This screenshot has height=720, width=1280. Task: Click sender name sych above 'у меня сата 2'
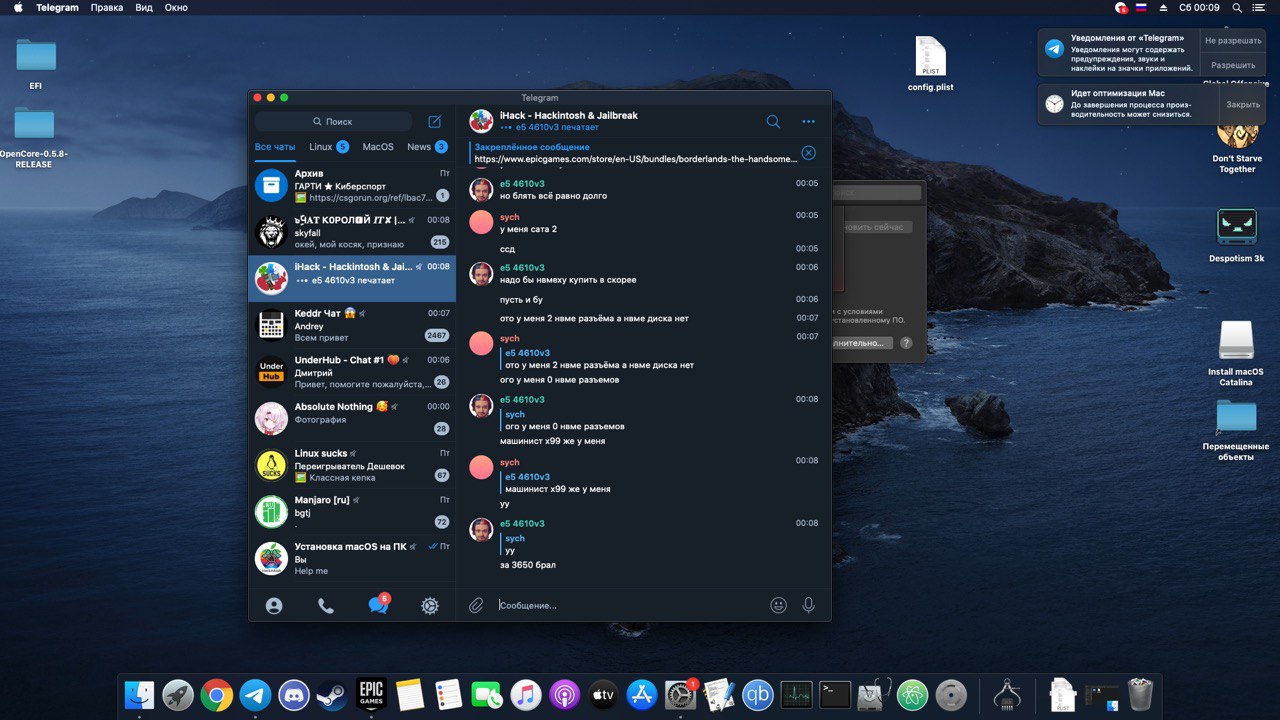click(x=509, y=217)
